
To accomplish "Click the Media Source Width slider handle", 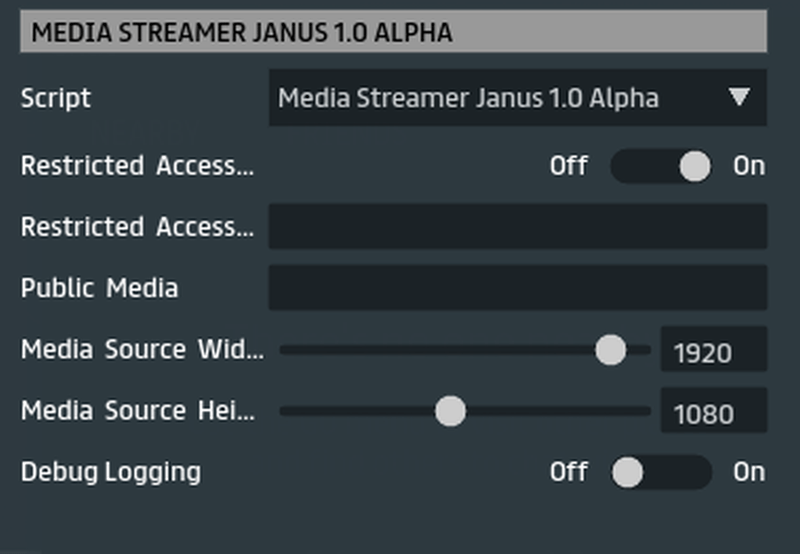I will (x=610, y=350).
